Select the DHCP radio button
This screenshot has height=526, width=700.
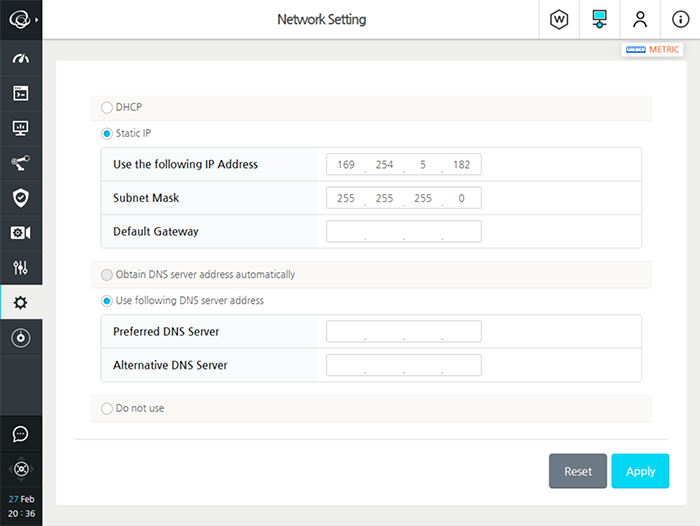click(107, 108)
